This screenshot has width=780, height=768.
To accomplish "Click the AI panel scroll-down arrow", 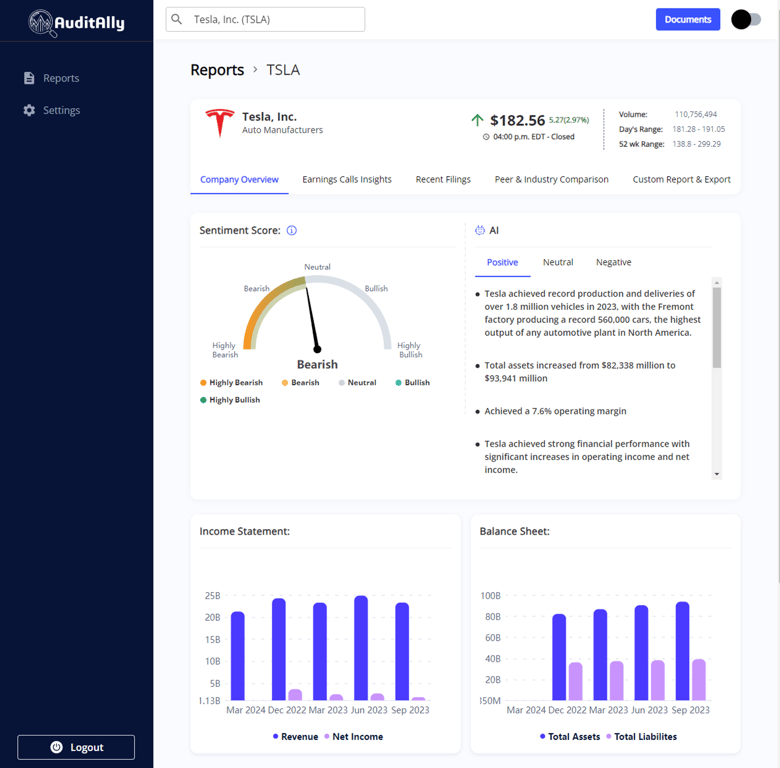I will 717,474.
